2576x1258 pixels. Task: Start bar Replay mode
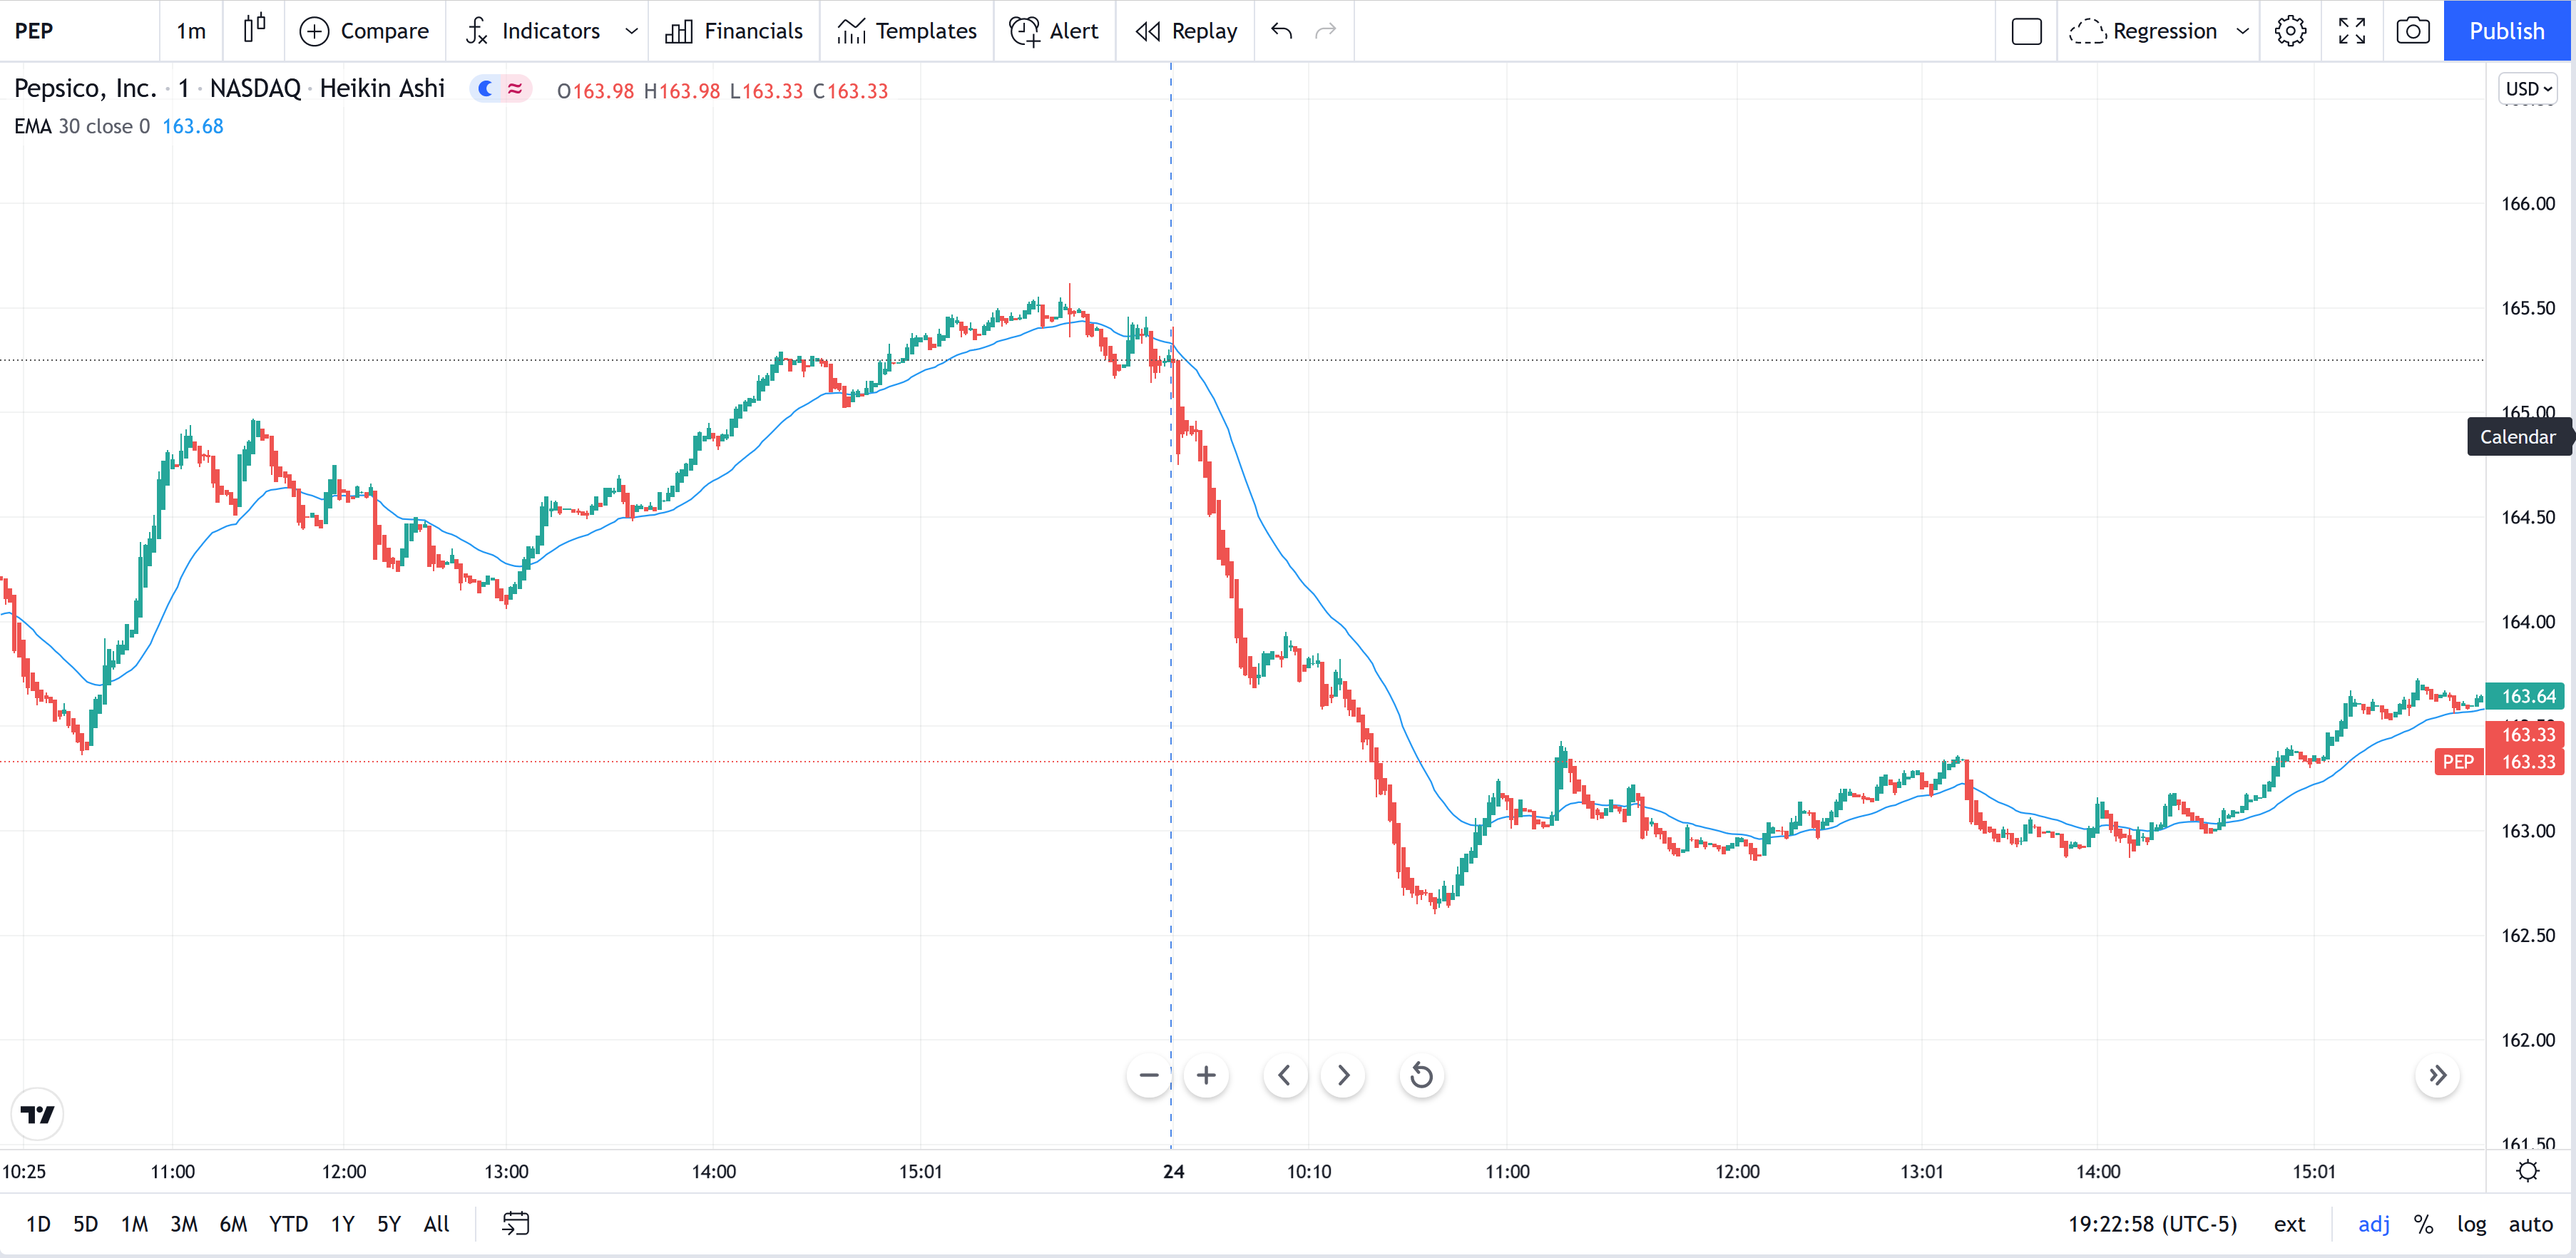[x=1186, y=31]
